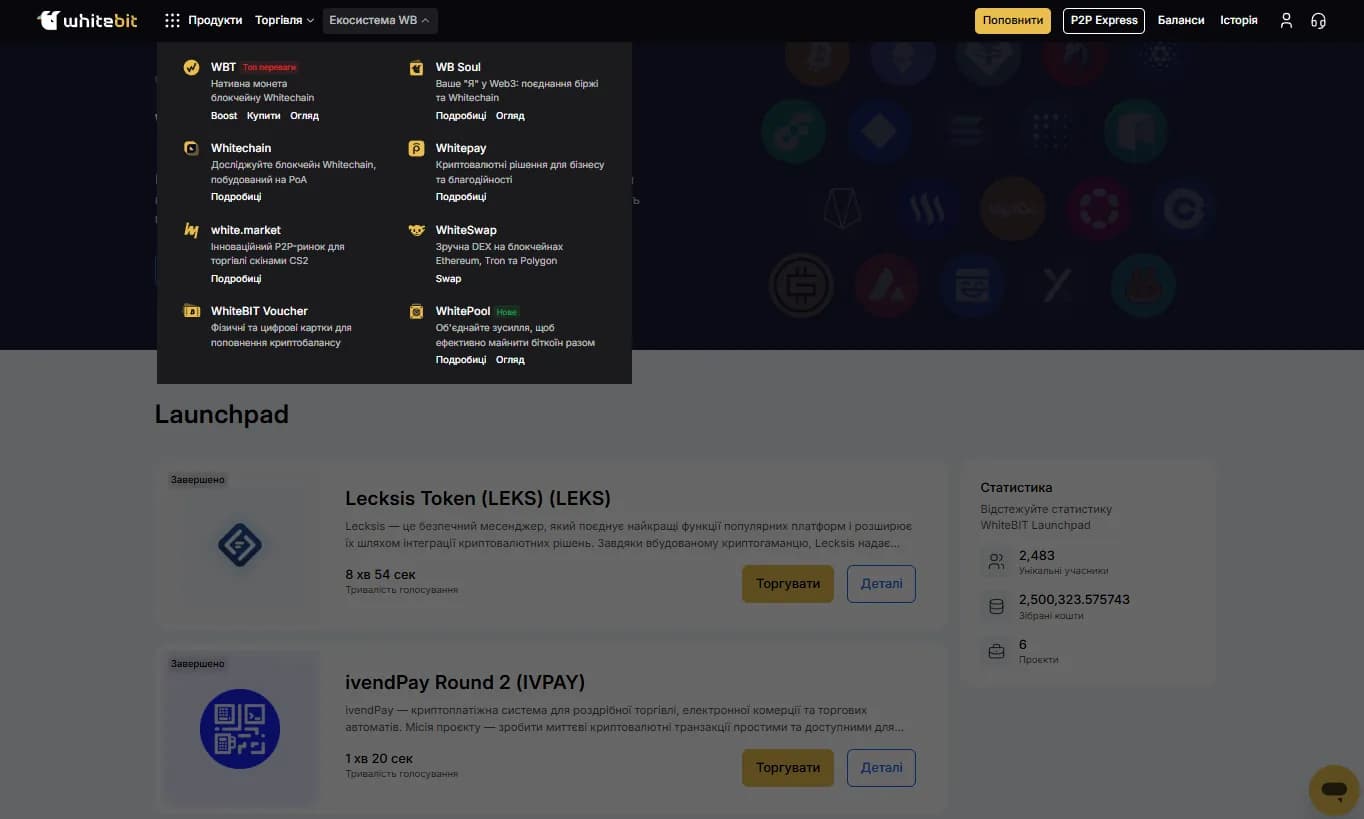Collapse the Екосистема WB dropdown
Screen dimensions: 1364x819
(380, 20)
